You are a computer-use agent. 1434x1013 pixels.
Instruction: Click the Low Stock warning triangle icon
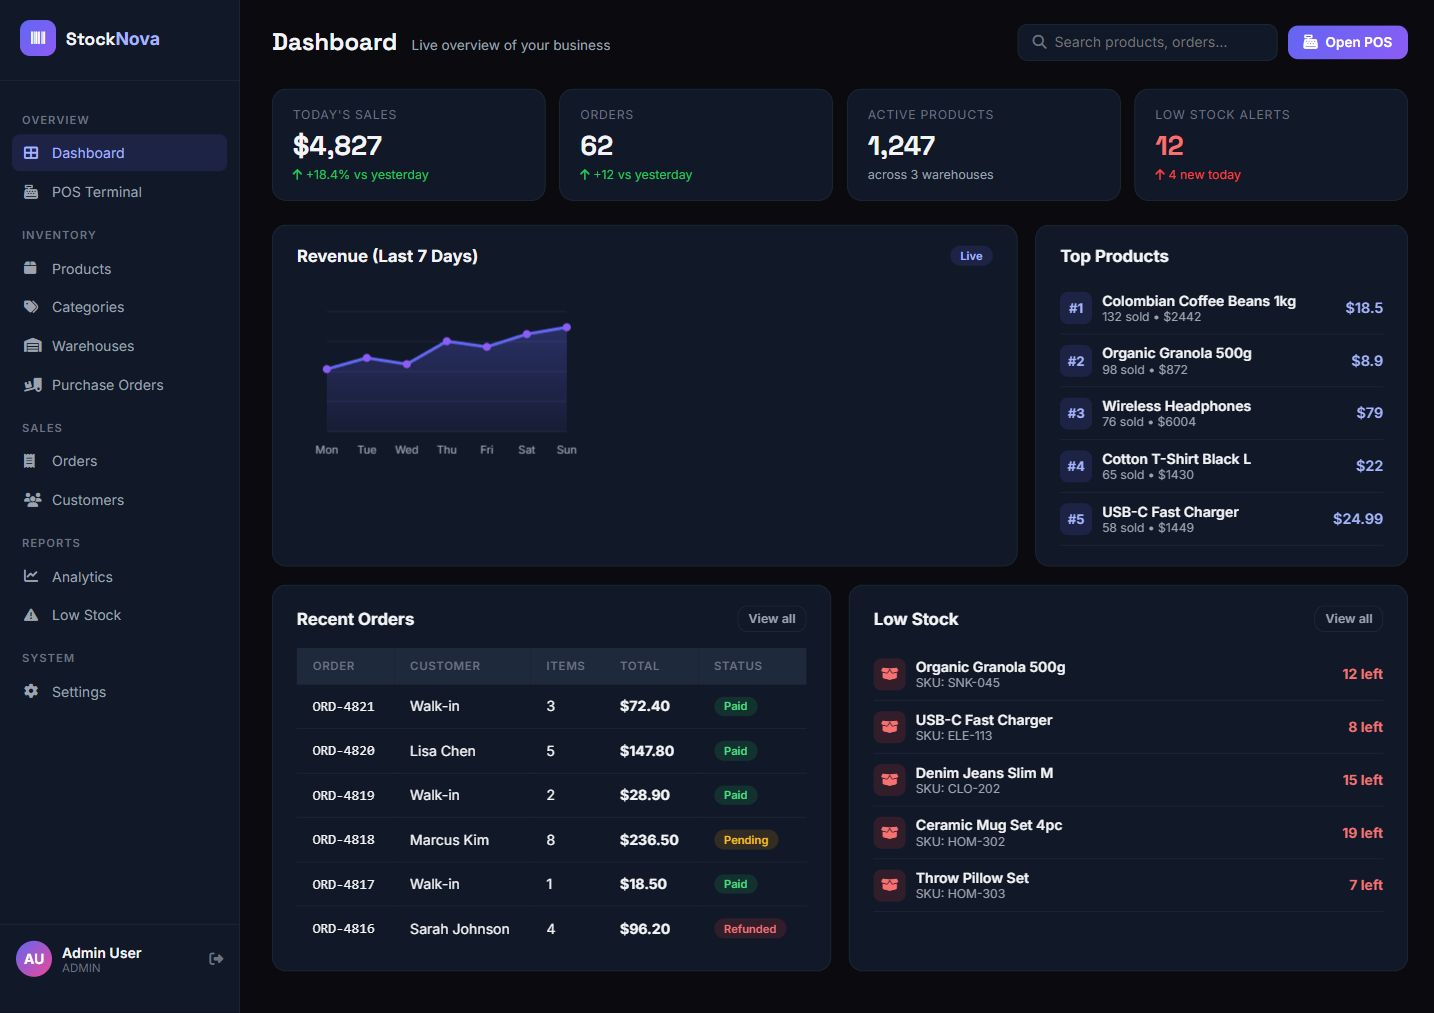31,615
